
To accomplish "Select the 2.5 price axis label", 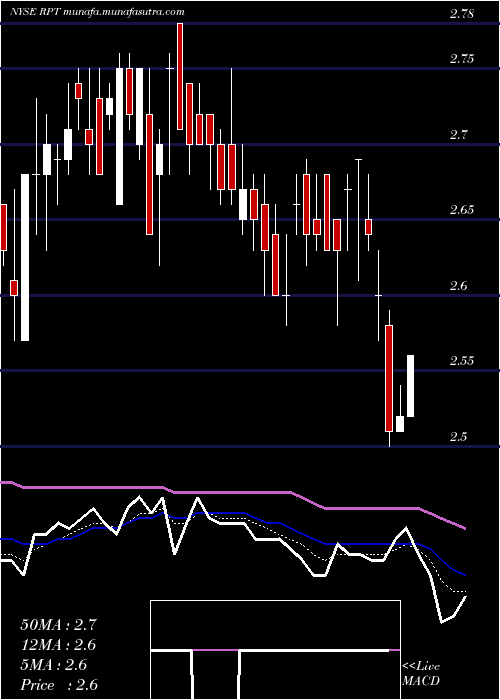I will coord(458,436).
